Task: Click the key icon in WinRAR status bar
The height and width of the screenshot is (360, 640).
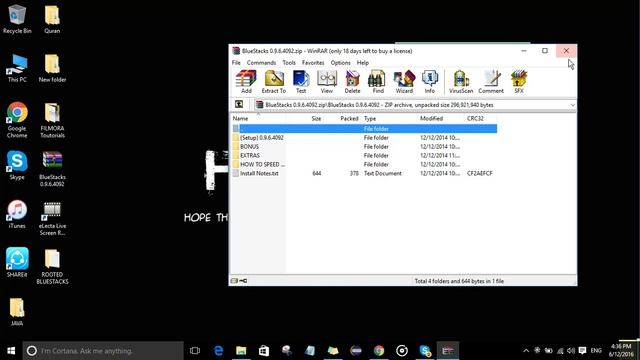Action: tap(243, 281)
